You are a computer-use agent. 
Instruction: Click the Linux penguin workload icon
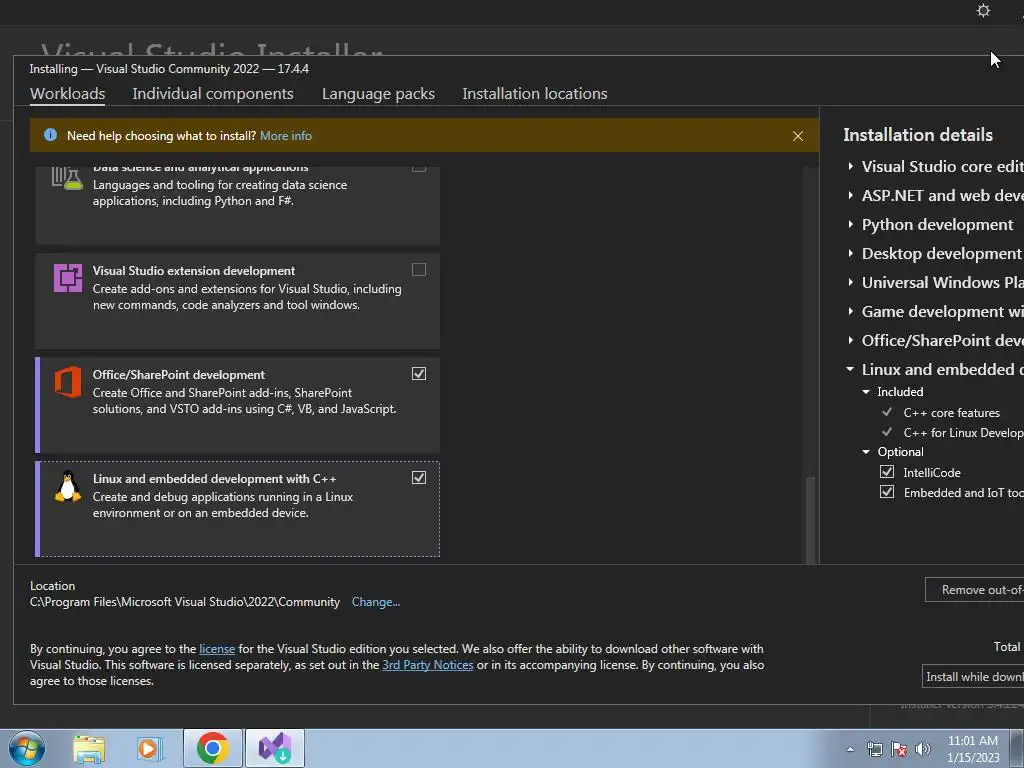tap(68, 487)
